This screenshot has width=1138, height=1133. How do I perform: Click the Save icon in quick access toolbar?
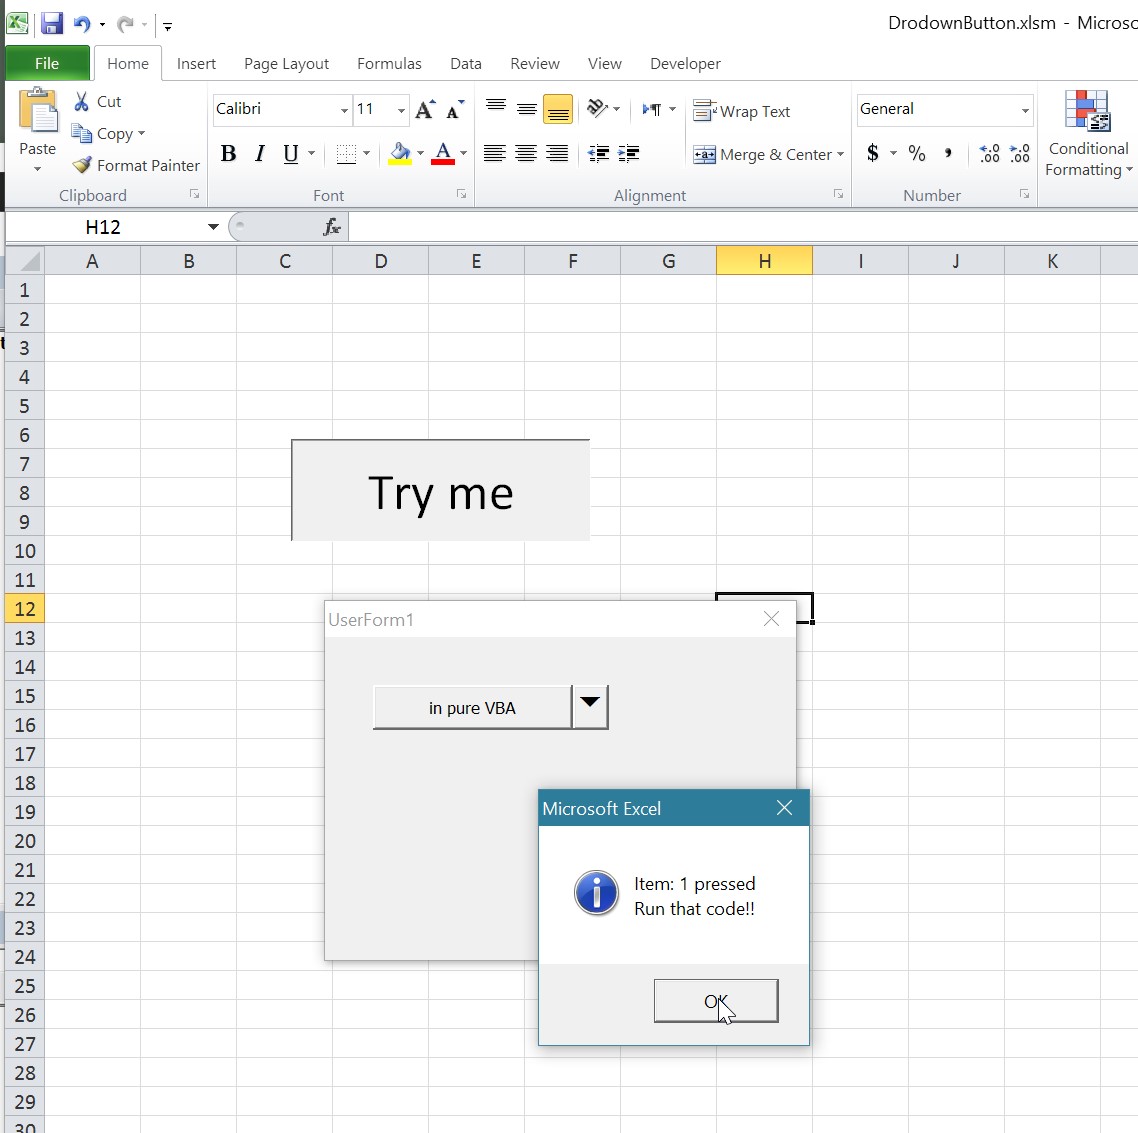52,24
